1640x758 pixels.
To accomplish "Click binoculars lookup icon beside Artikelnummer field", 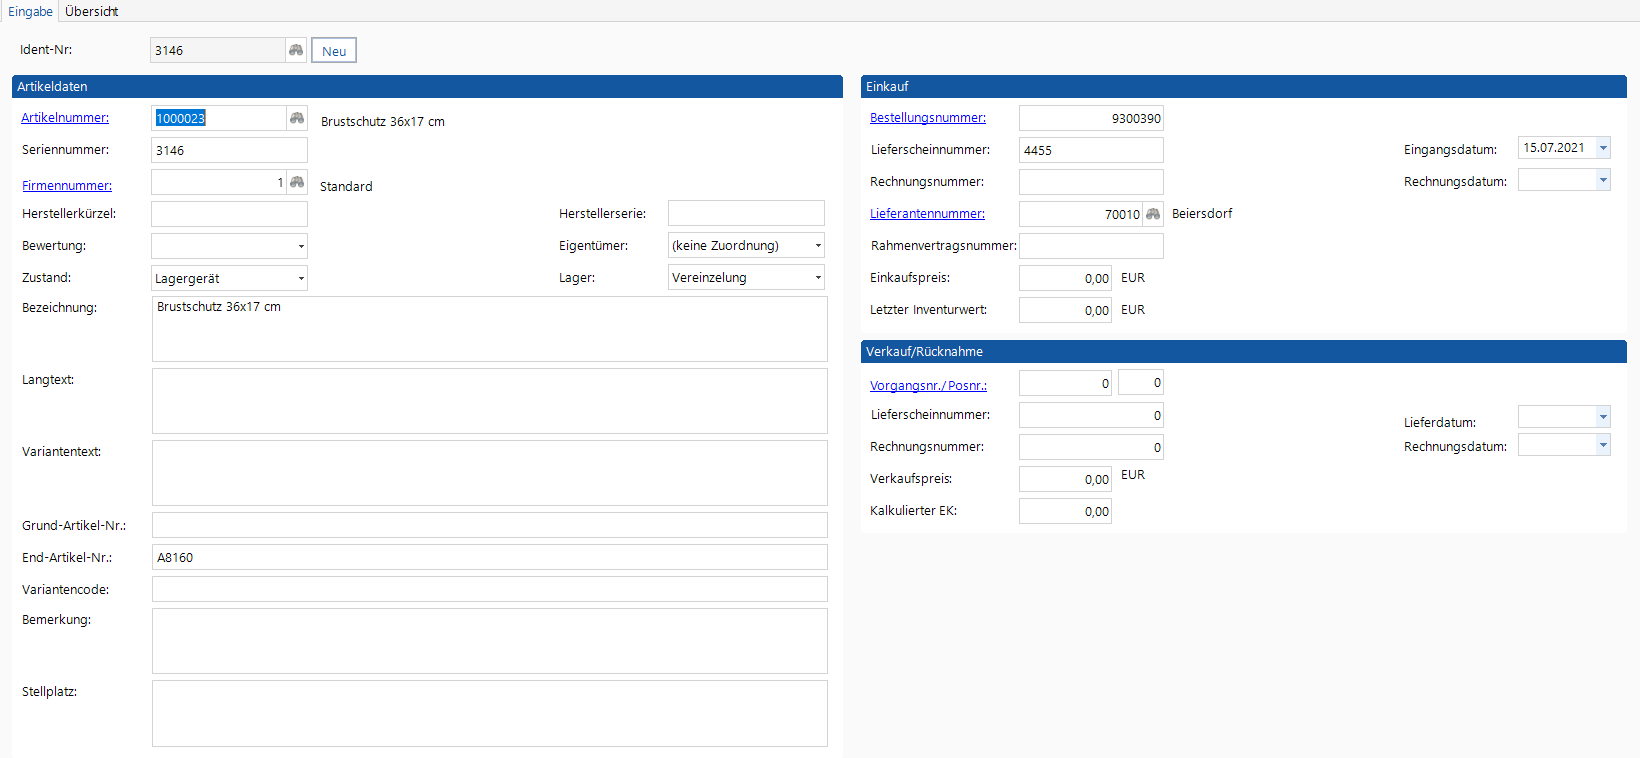I will pos(297,118).
